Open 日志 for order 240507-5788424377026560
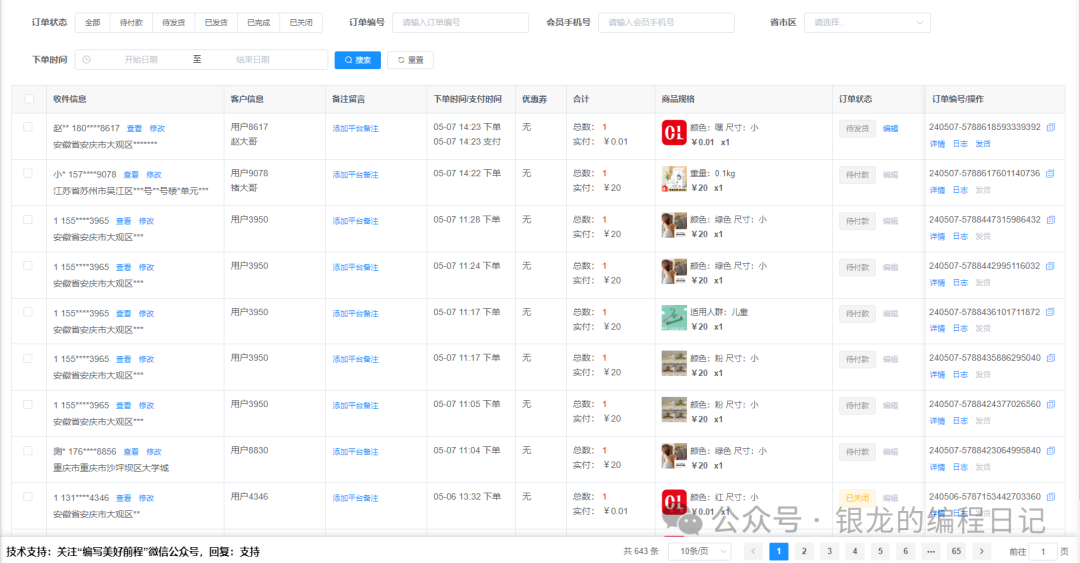 960,421
